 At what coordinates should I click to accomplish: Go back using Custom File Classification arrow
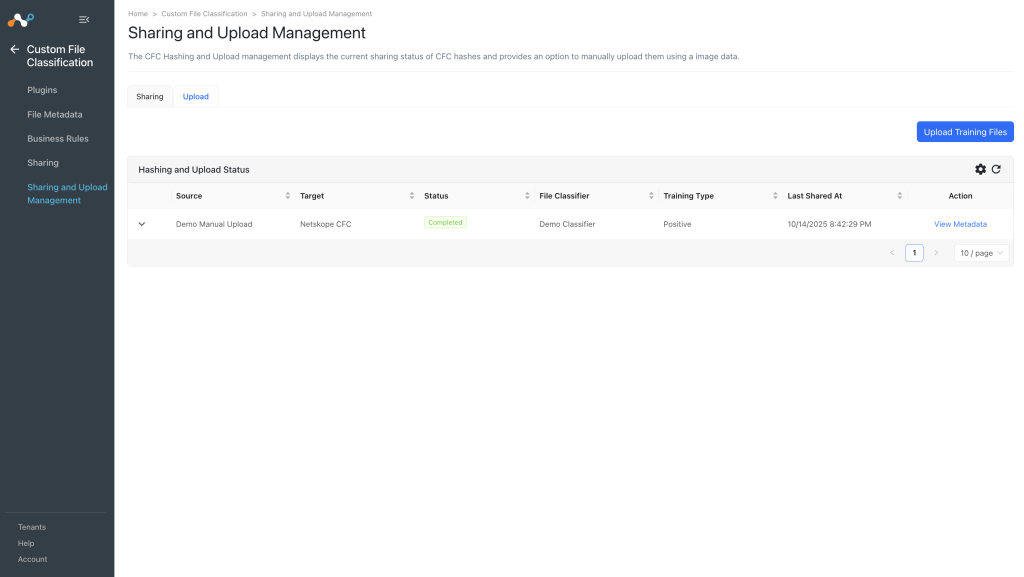[x=14, y=49]
